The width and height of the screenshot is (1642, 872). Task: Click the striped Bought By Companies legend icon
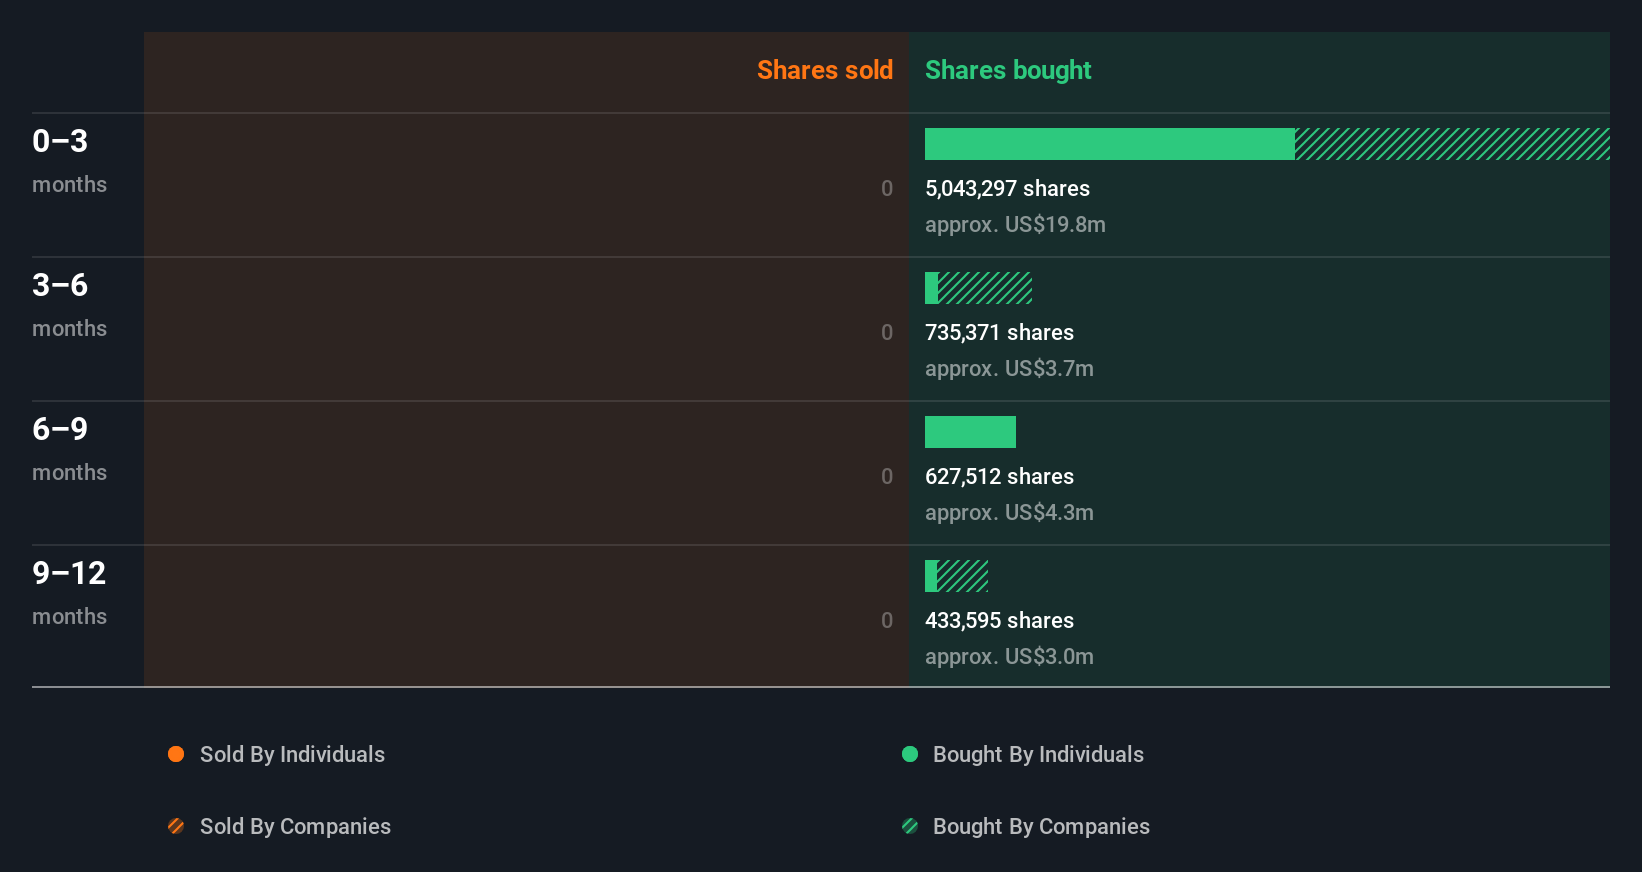pyautogui.click(x=910, y=826)
